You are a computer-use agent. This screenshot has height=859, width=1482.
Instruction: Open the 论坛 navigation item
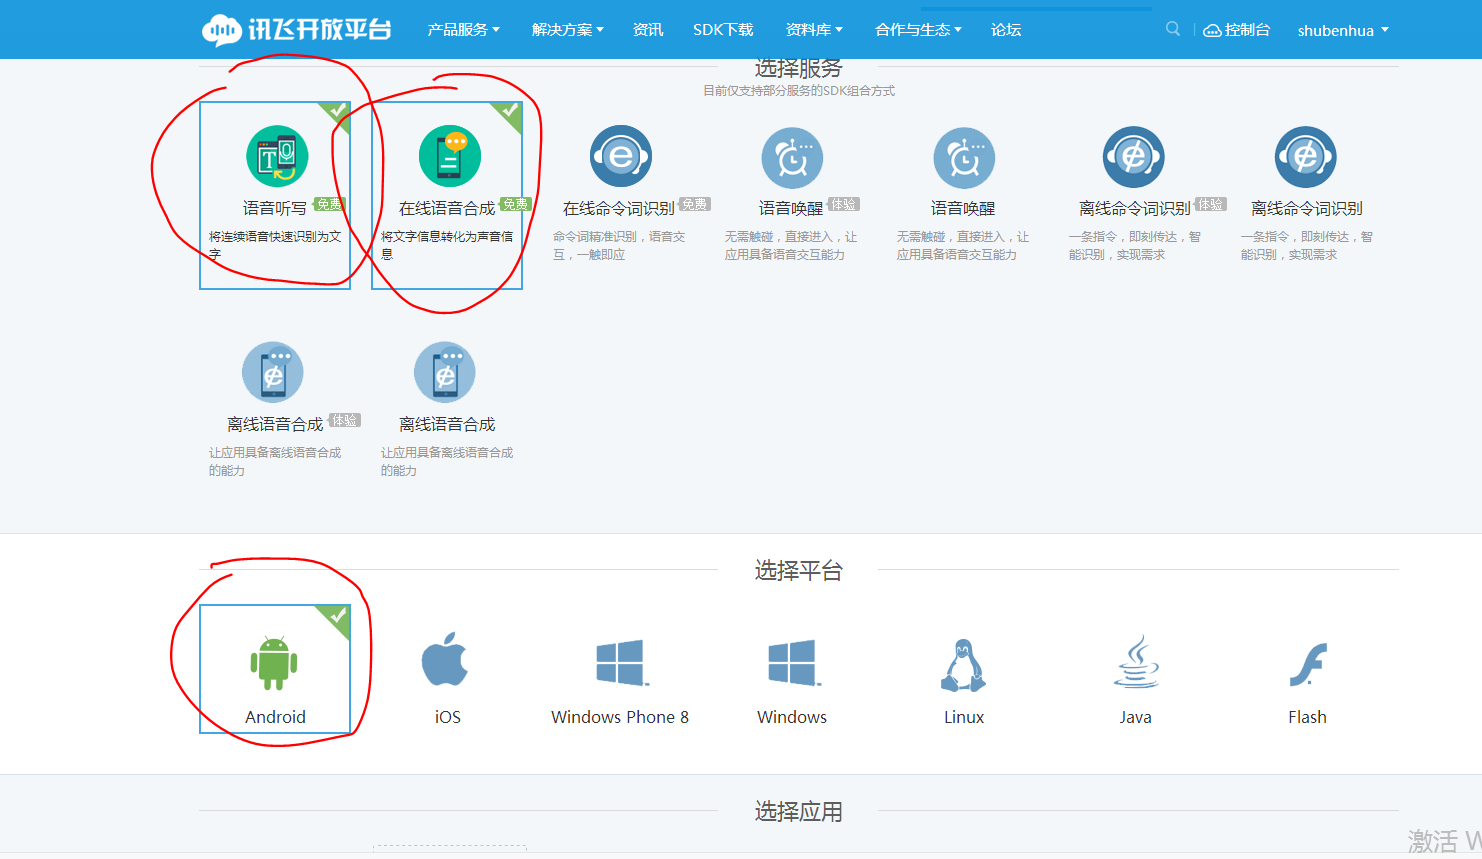(x=1006, y=30)
